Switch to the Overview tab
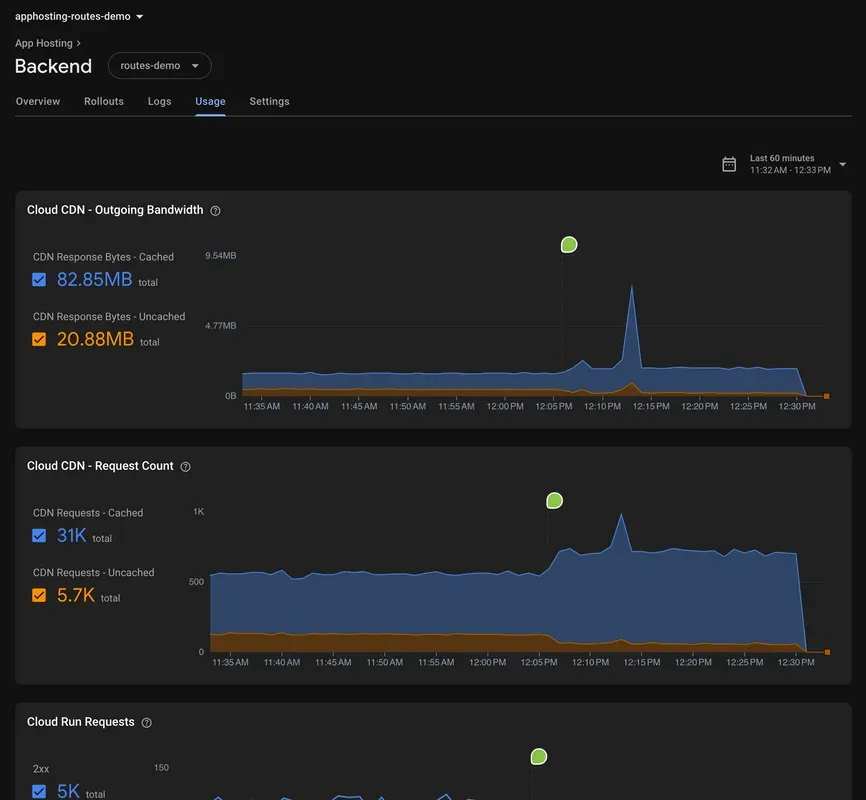This screenshot has width=866, height=800. click(38, 101)
